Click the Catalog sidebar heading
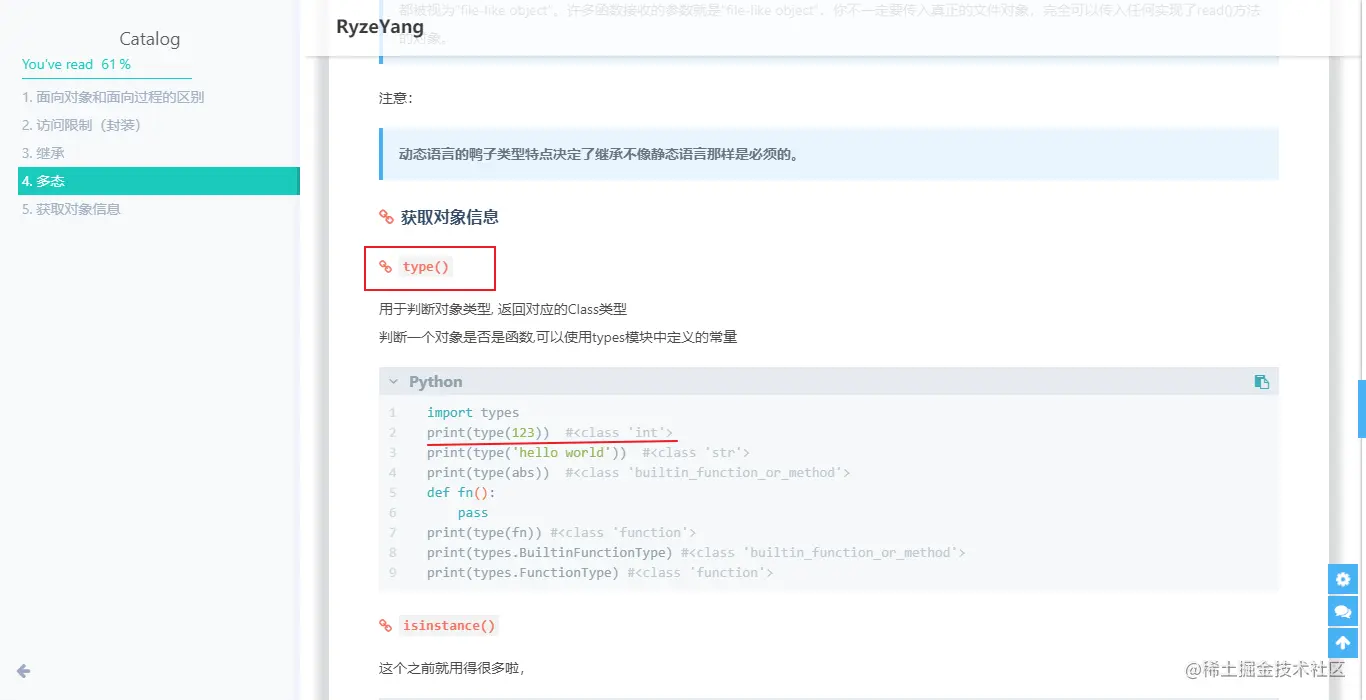This screenshot has width=1366, height=700. (150, 39)
